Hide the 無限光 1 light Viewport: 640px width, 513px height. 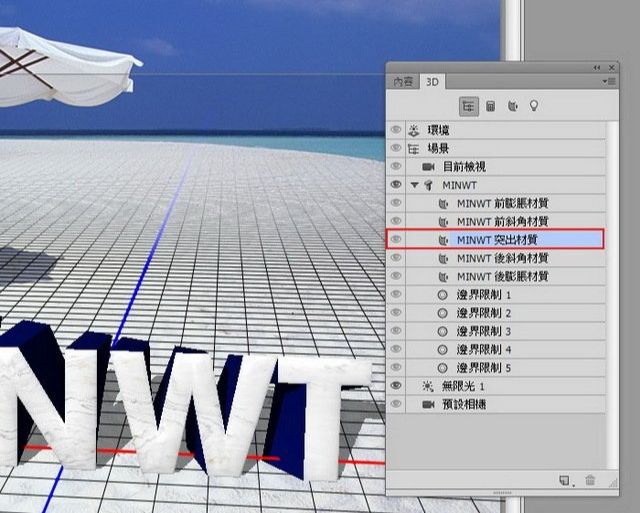coord(396,385)
